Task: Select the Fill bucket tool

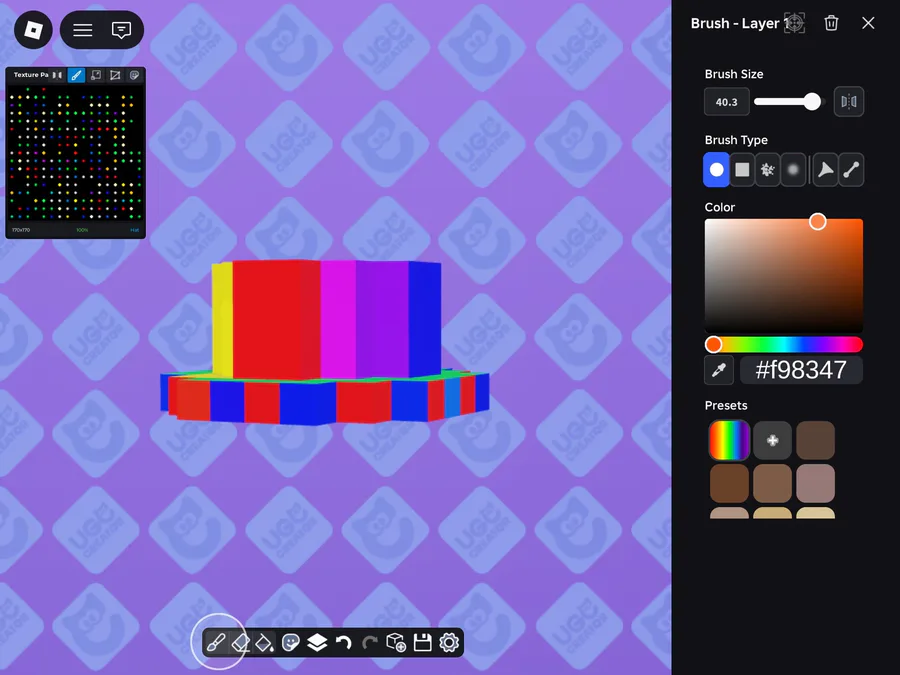Action: (265, 642)
